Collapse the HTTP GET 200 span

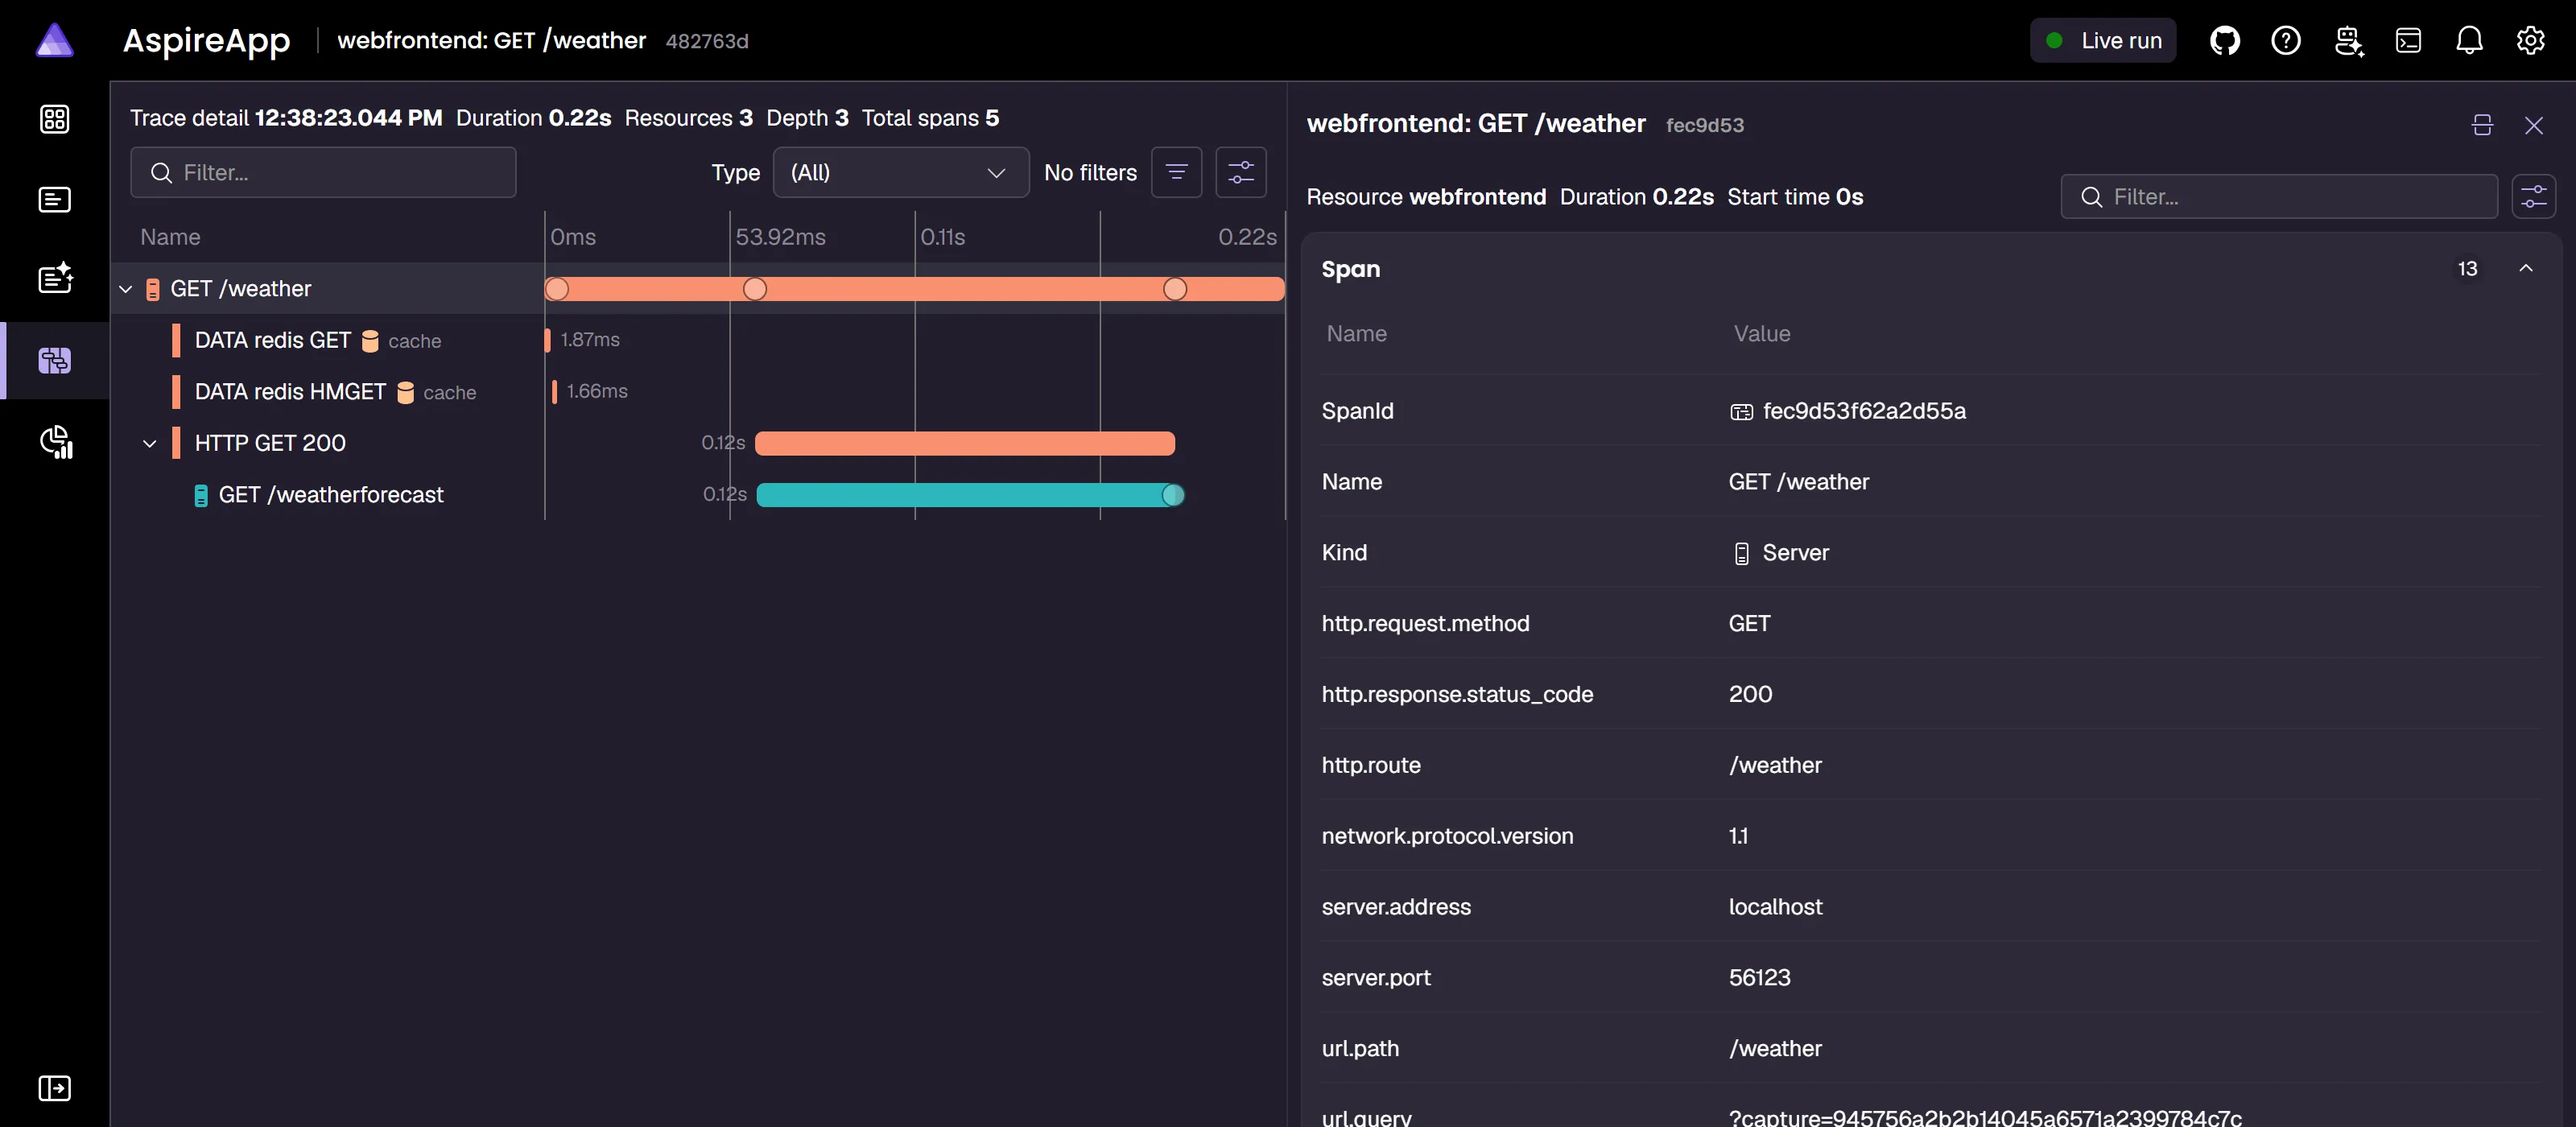[x=150, y=443]
